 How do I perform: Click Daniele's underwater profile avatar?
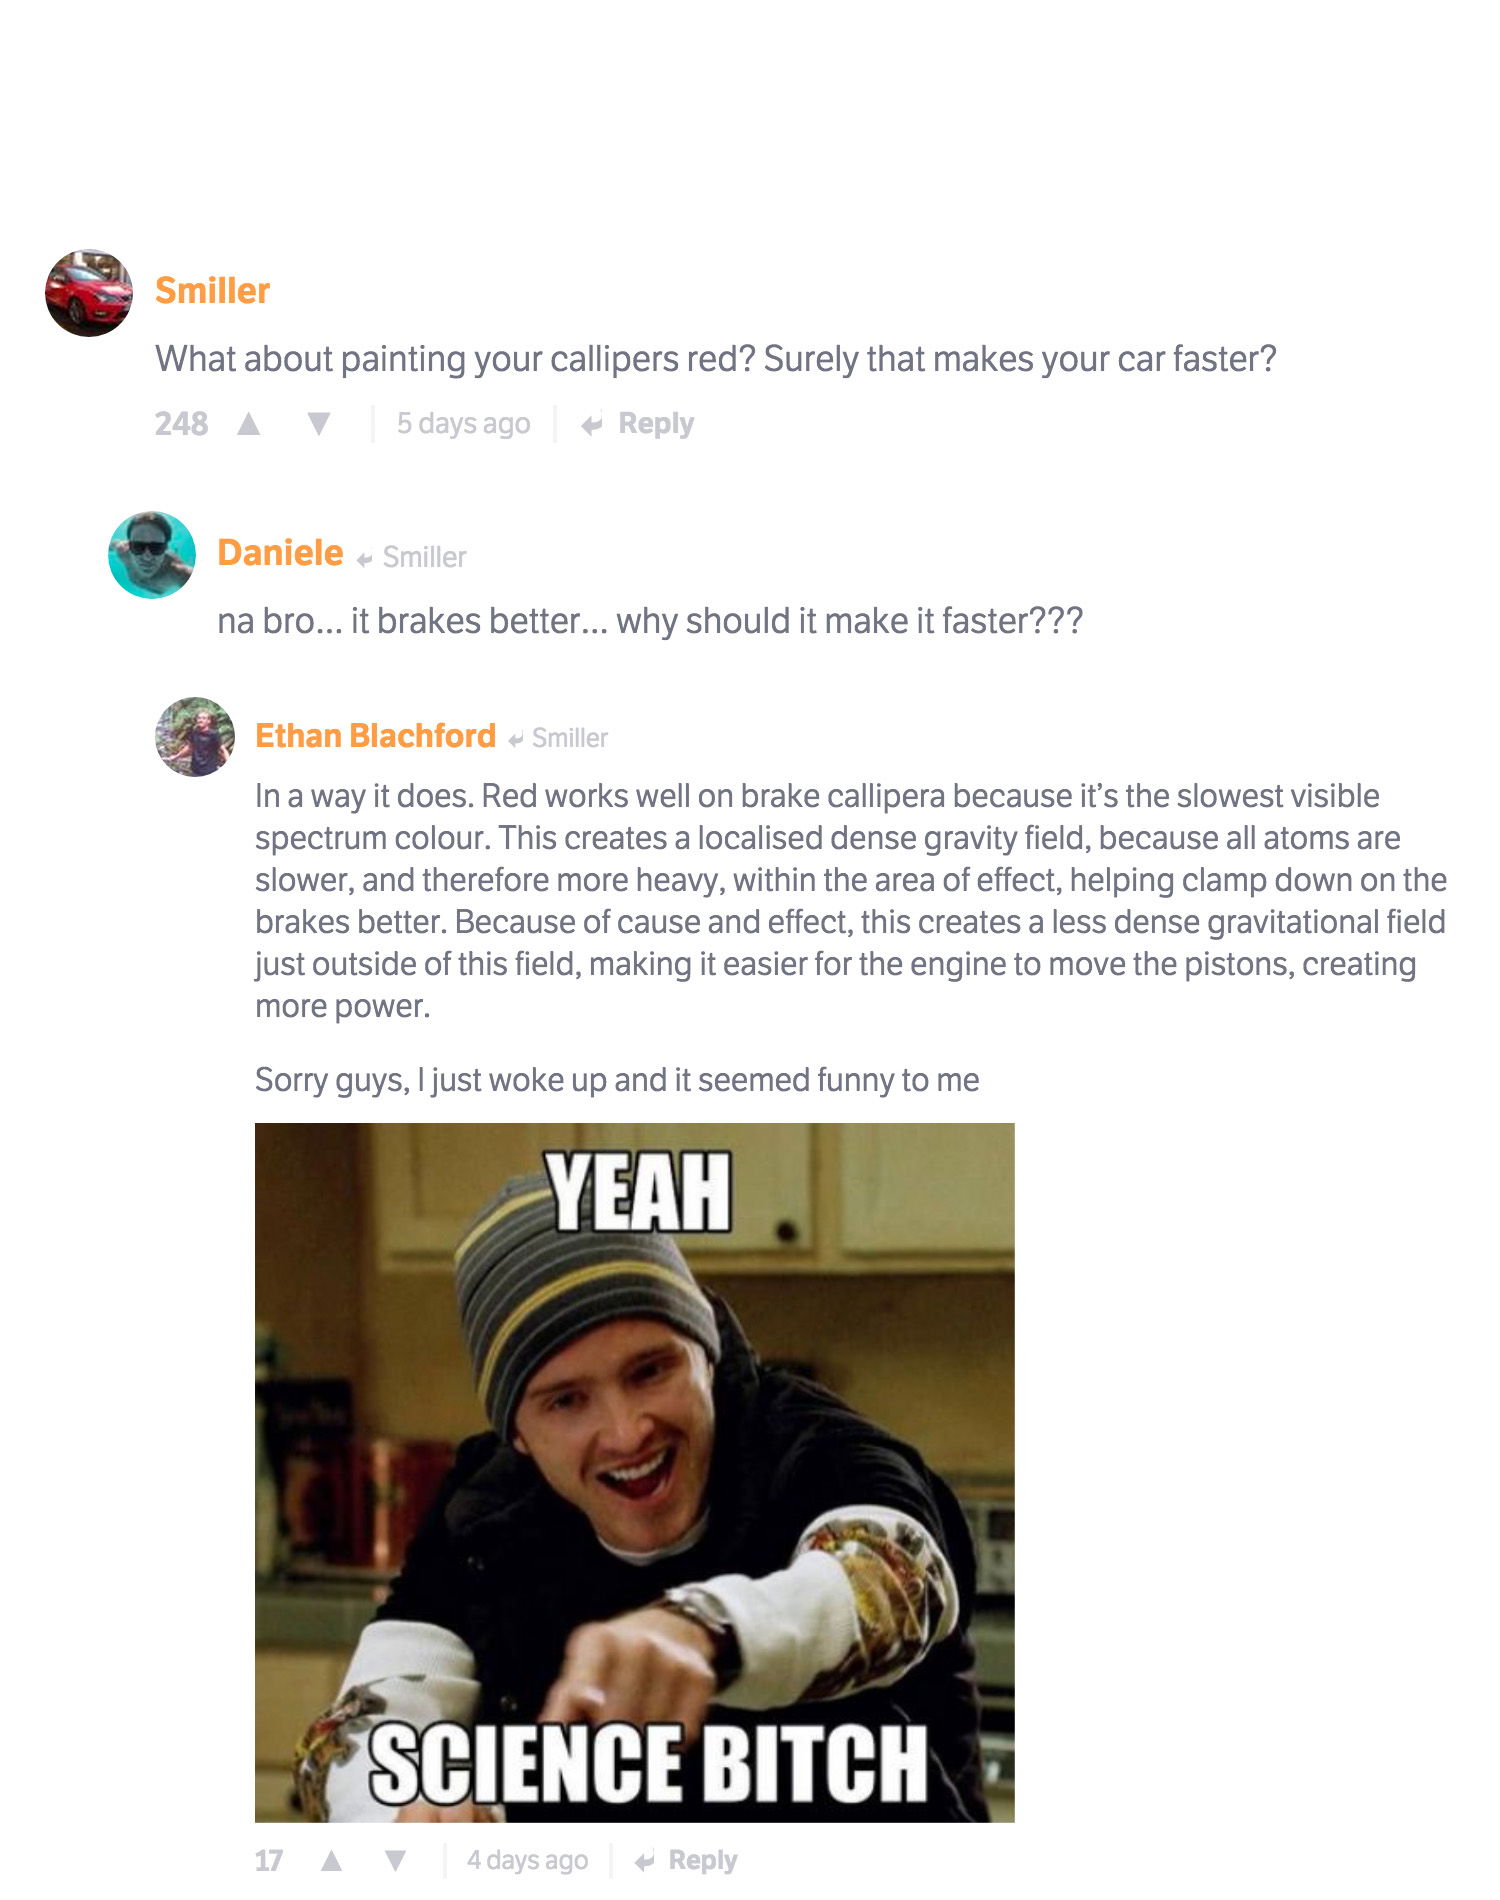click(x=152, y=555)
